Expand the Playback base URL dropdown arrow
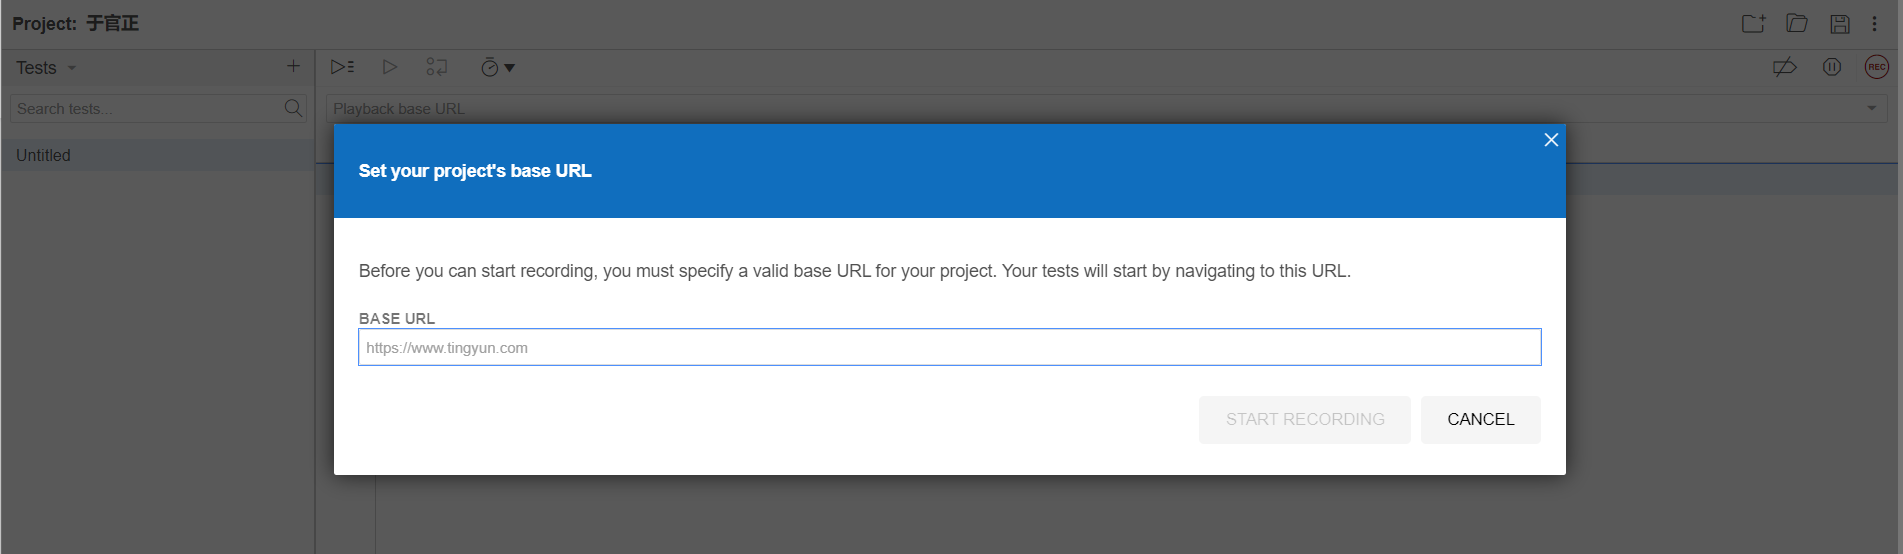 click(1872, 108)
